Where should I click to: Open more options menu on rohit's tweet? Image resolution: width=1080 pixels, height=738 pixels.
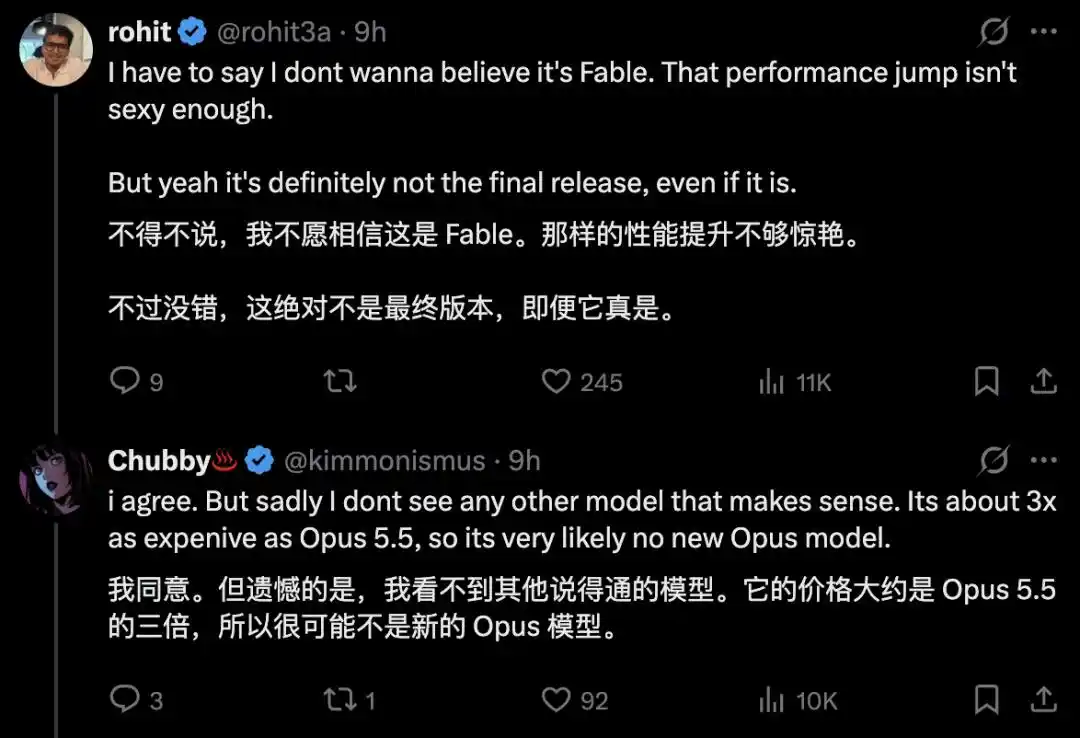coord(1044,31)
